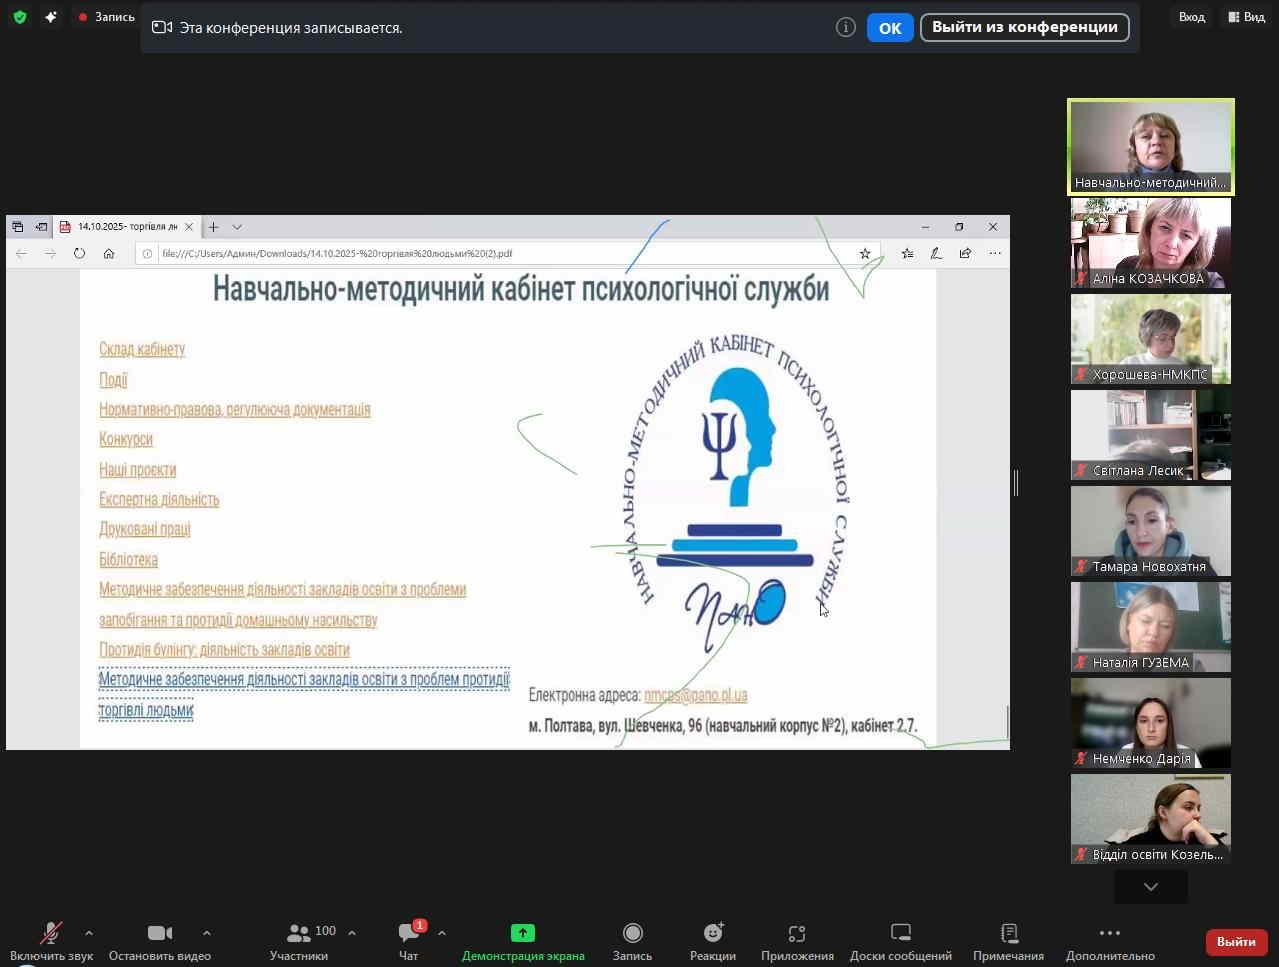Viewport: 1279px width, 967px height.
Task: Click Выйти из конференции button
Action: click(1024, 28)
